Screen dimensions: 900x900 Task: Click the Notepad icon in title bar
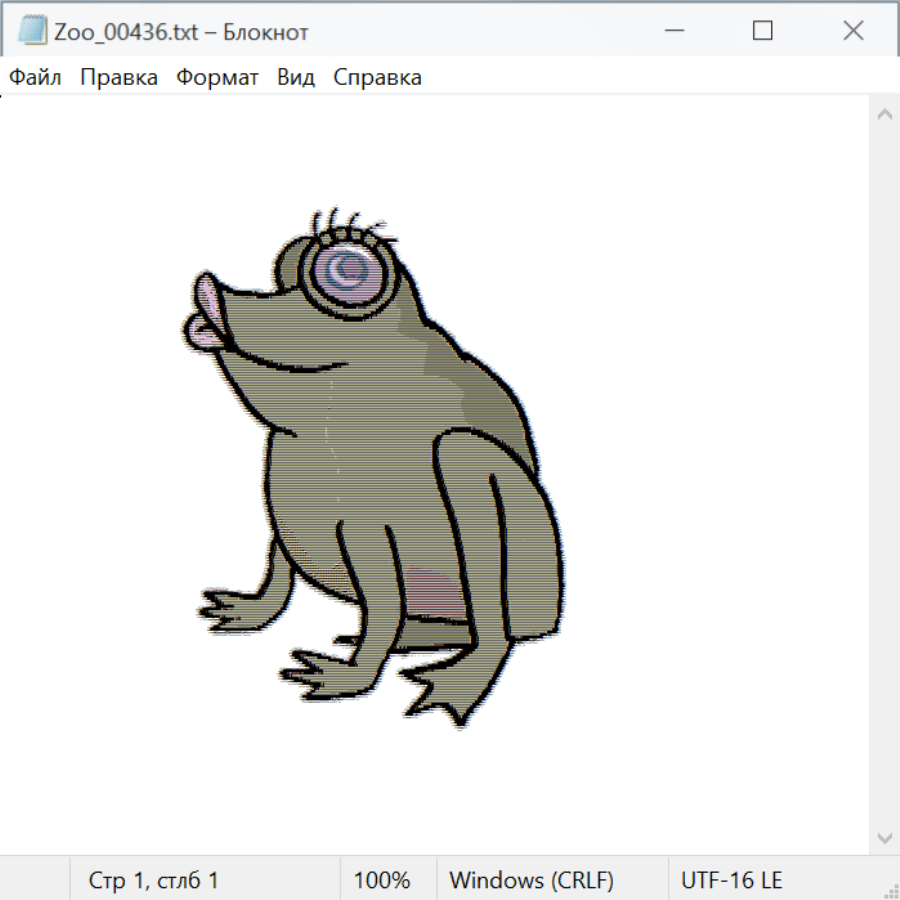pos(32,31)
